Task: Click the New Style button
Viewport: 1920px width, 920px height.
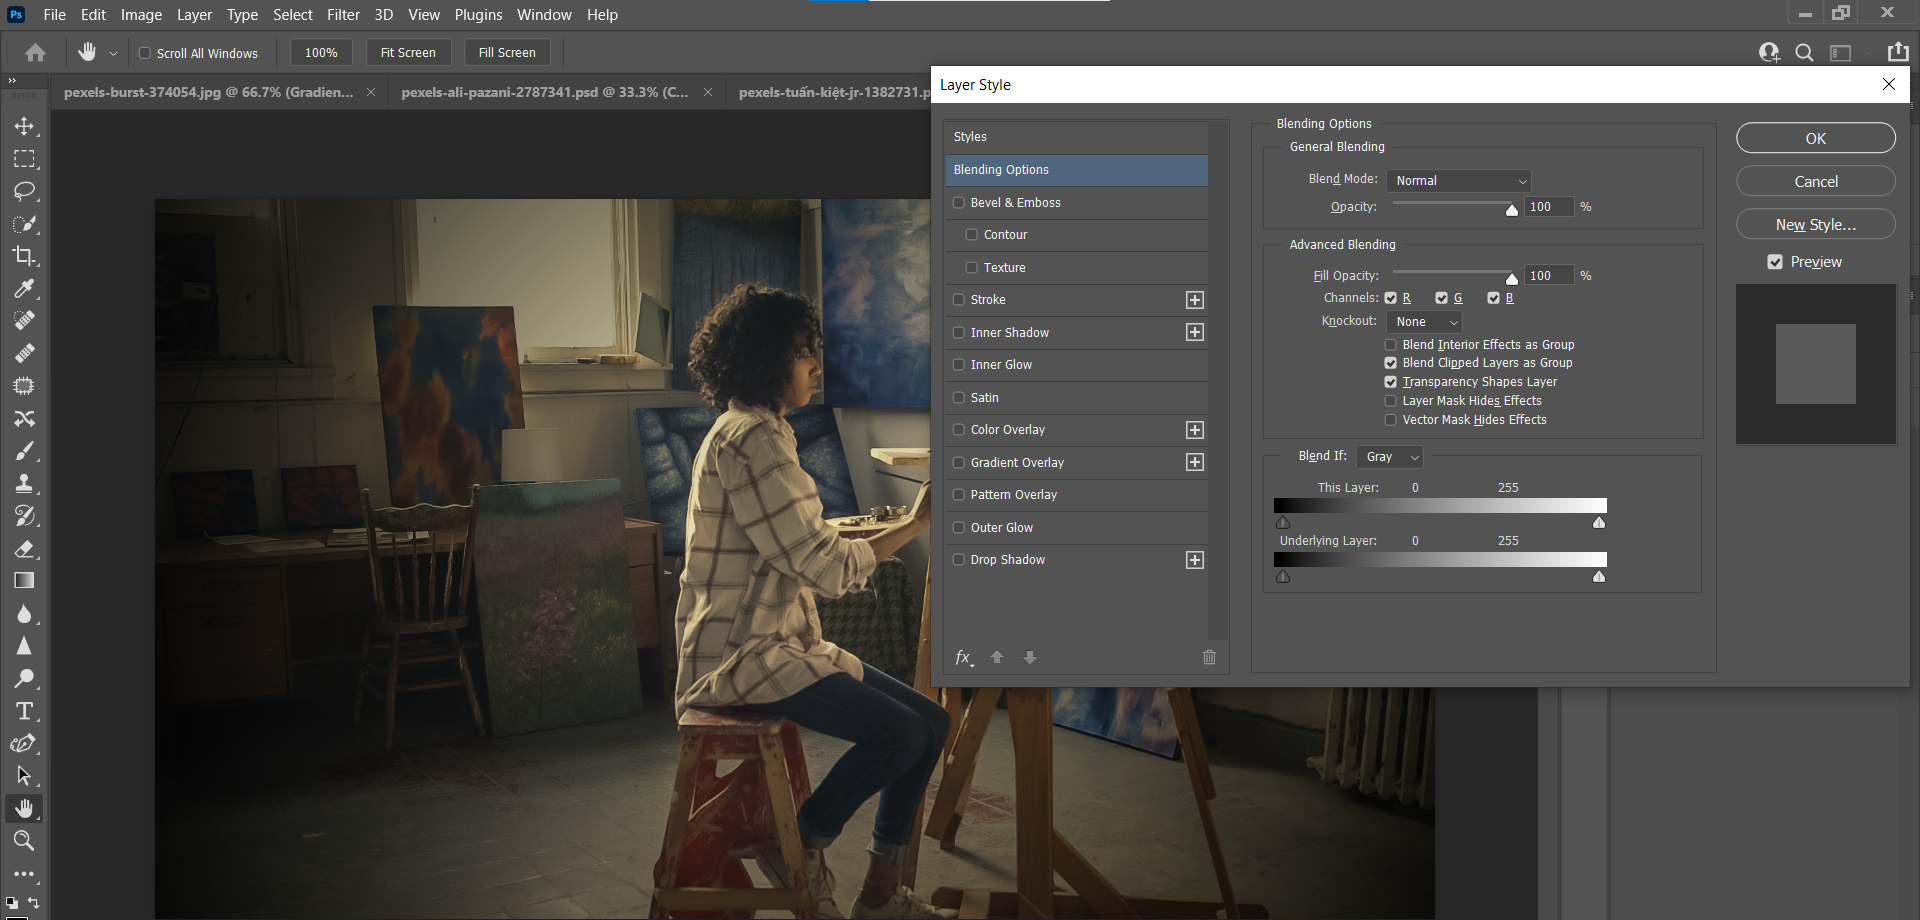Action: click(x=1814, y=224)
